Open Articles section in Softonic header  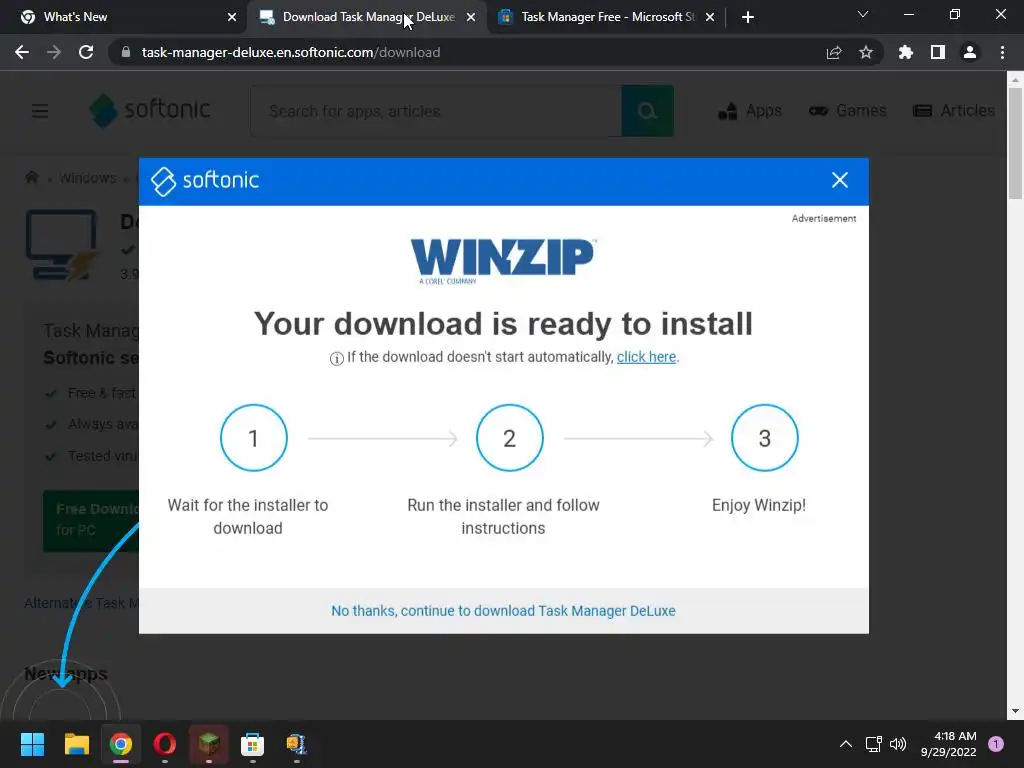click(953, 111)
